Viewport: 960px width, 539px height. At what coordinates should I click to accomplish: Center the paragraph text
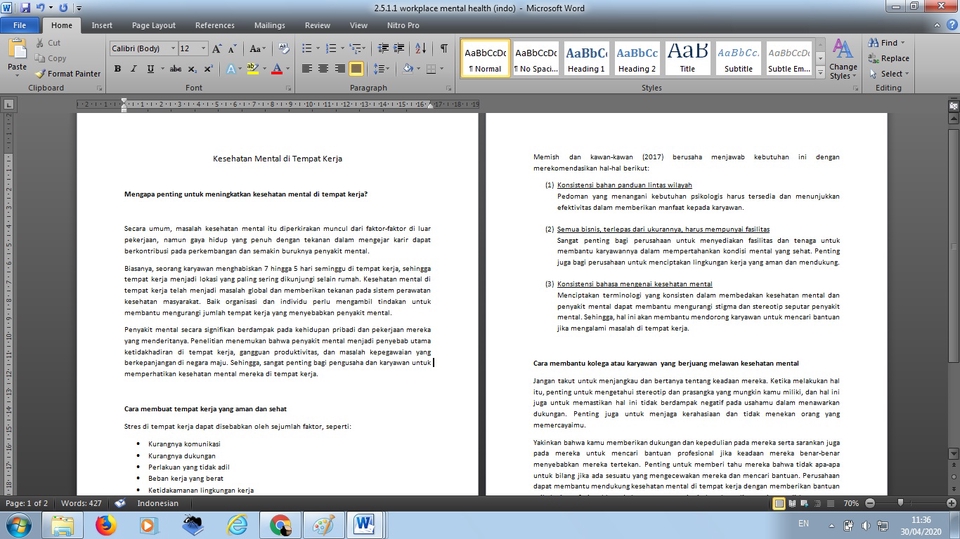(x=323, y=69)
